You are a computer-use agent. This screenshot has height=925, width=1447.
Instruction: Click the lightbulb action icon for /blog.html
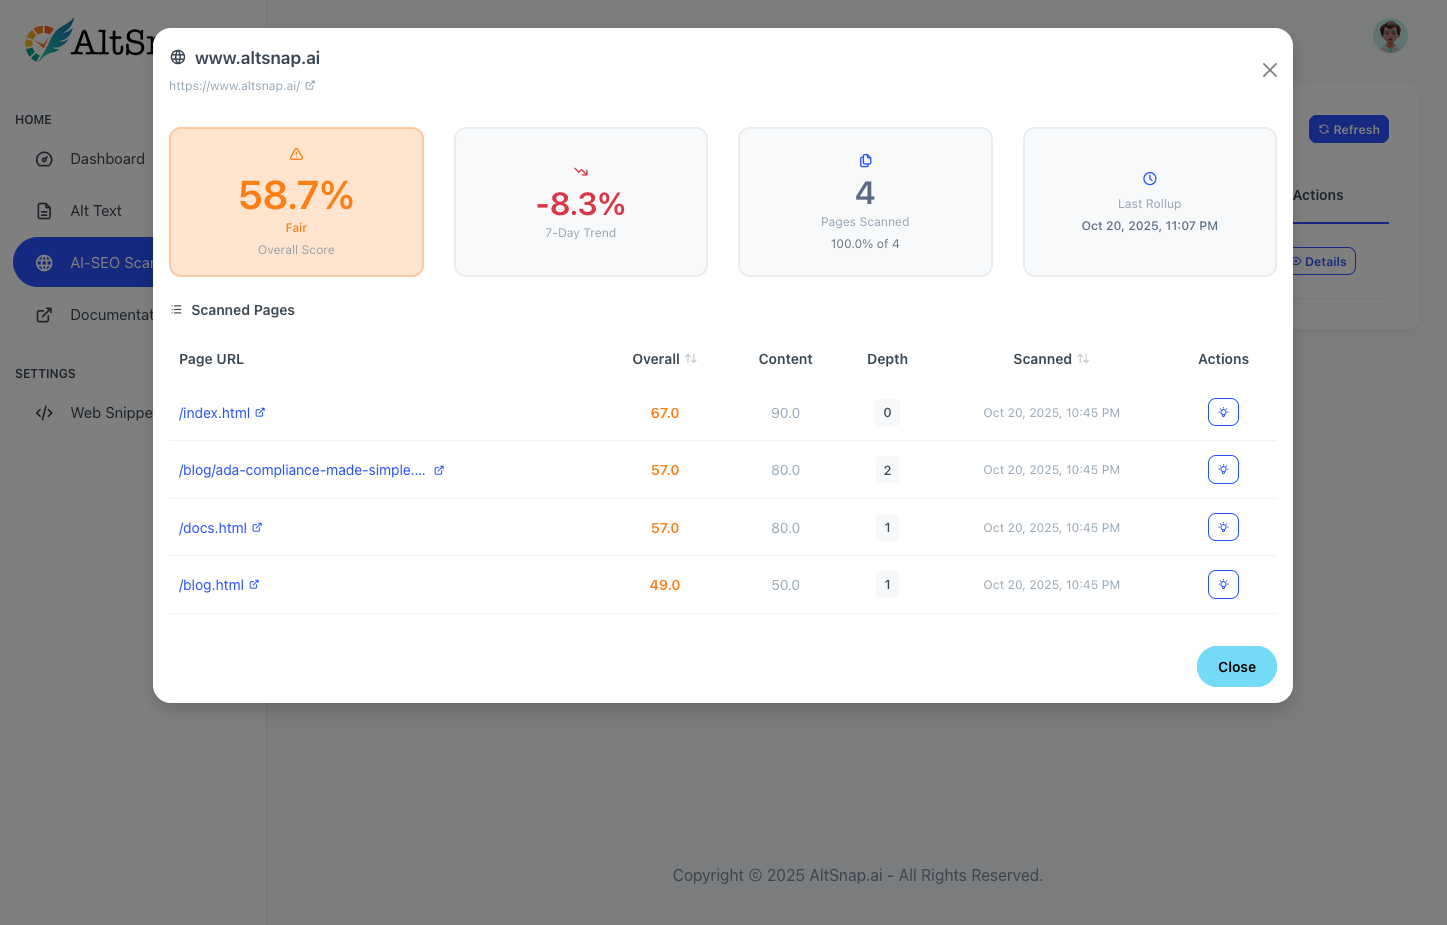tap(1223, 585)
